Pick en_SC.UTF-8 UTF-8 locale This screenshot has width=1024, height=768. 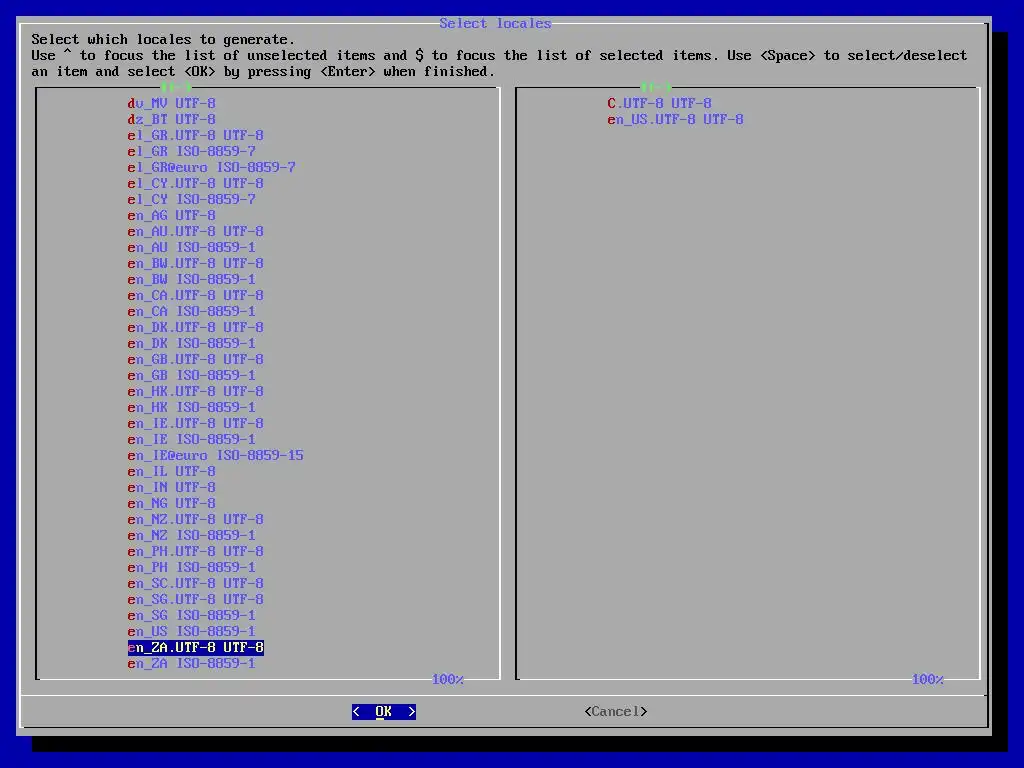(x=196, y=583)
